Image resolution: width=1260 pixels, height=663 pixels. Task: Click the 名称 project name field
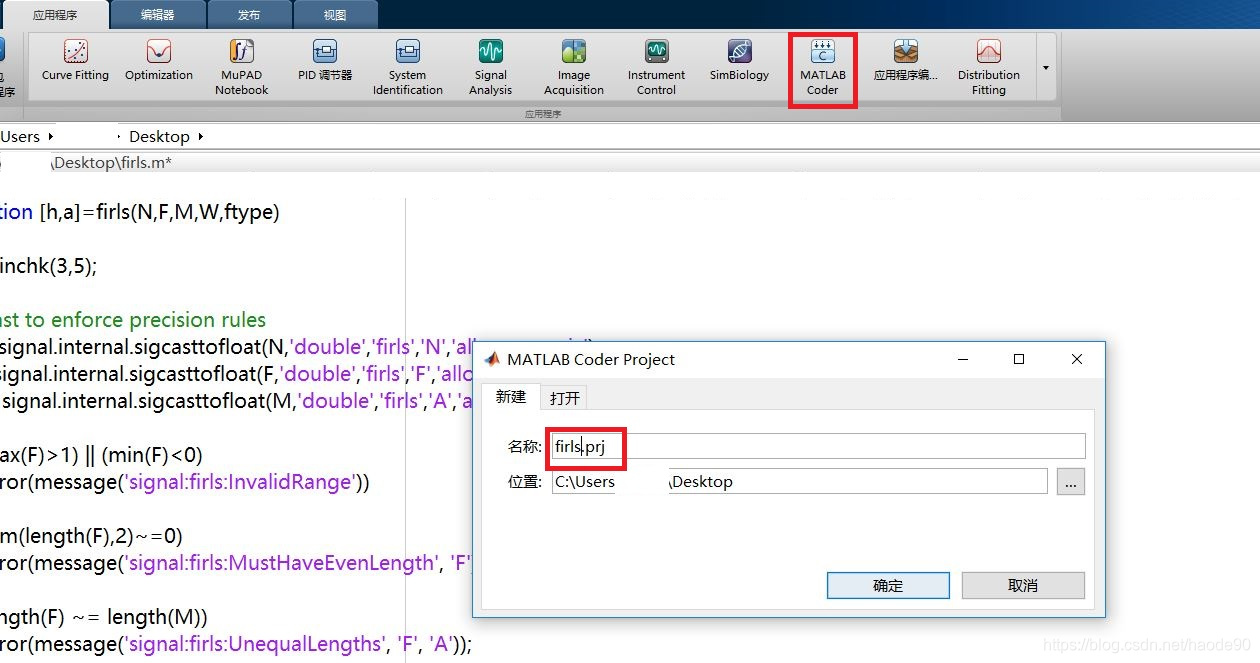(817, 446)
